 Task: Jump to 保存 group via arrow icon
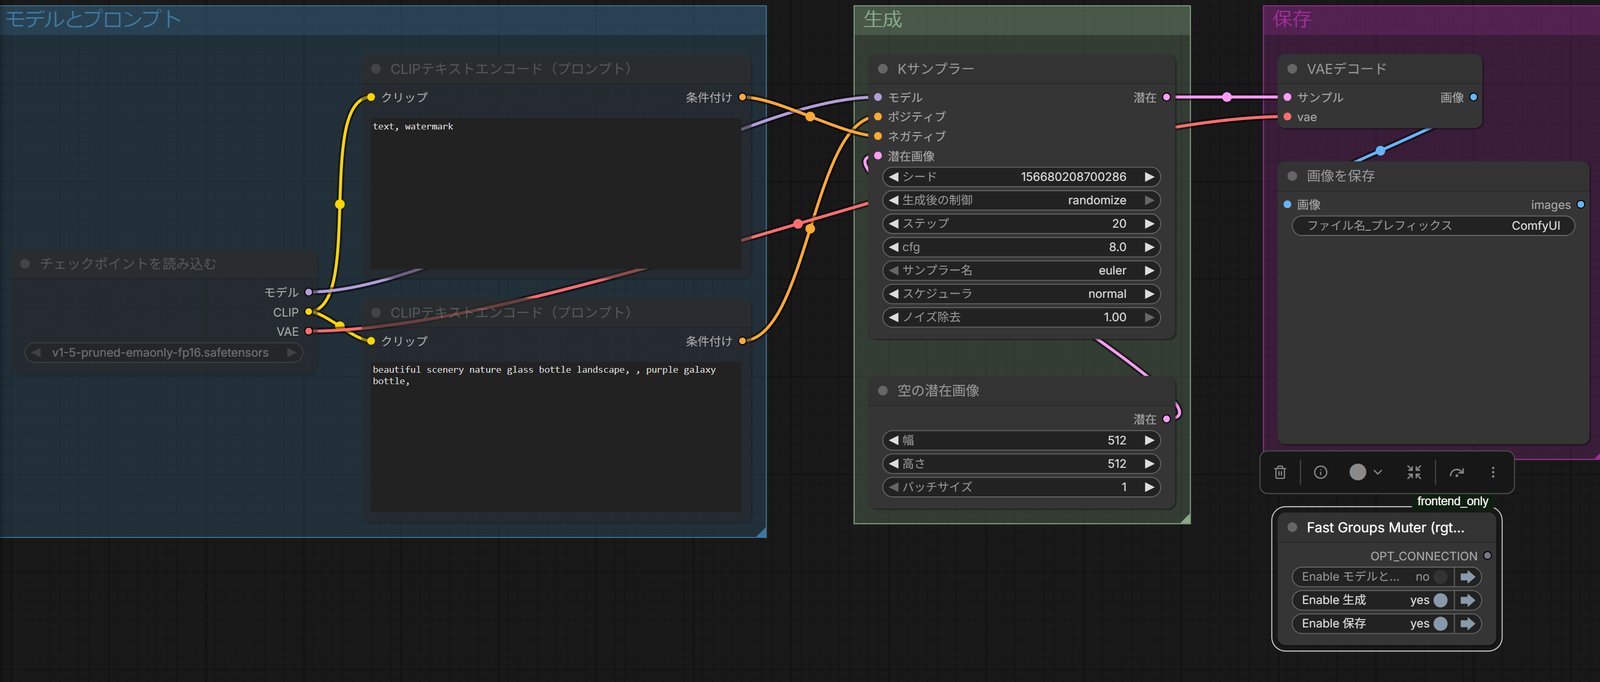click(x=1468, y=623)
